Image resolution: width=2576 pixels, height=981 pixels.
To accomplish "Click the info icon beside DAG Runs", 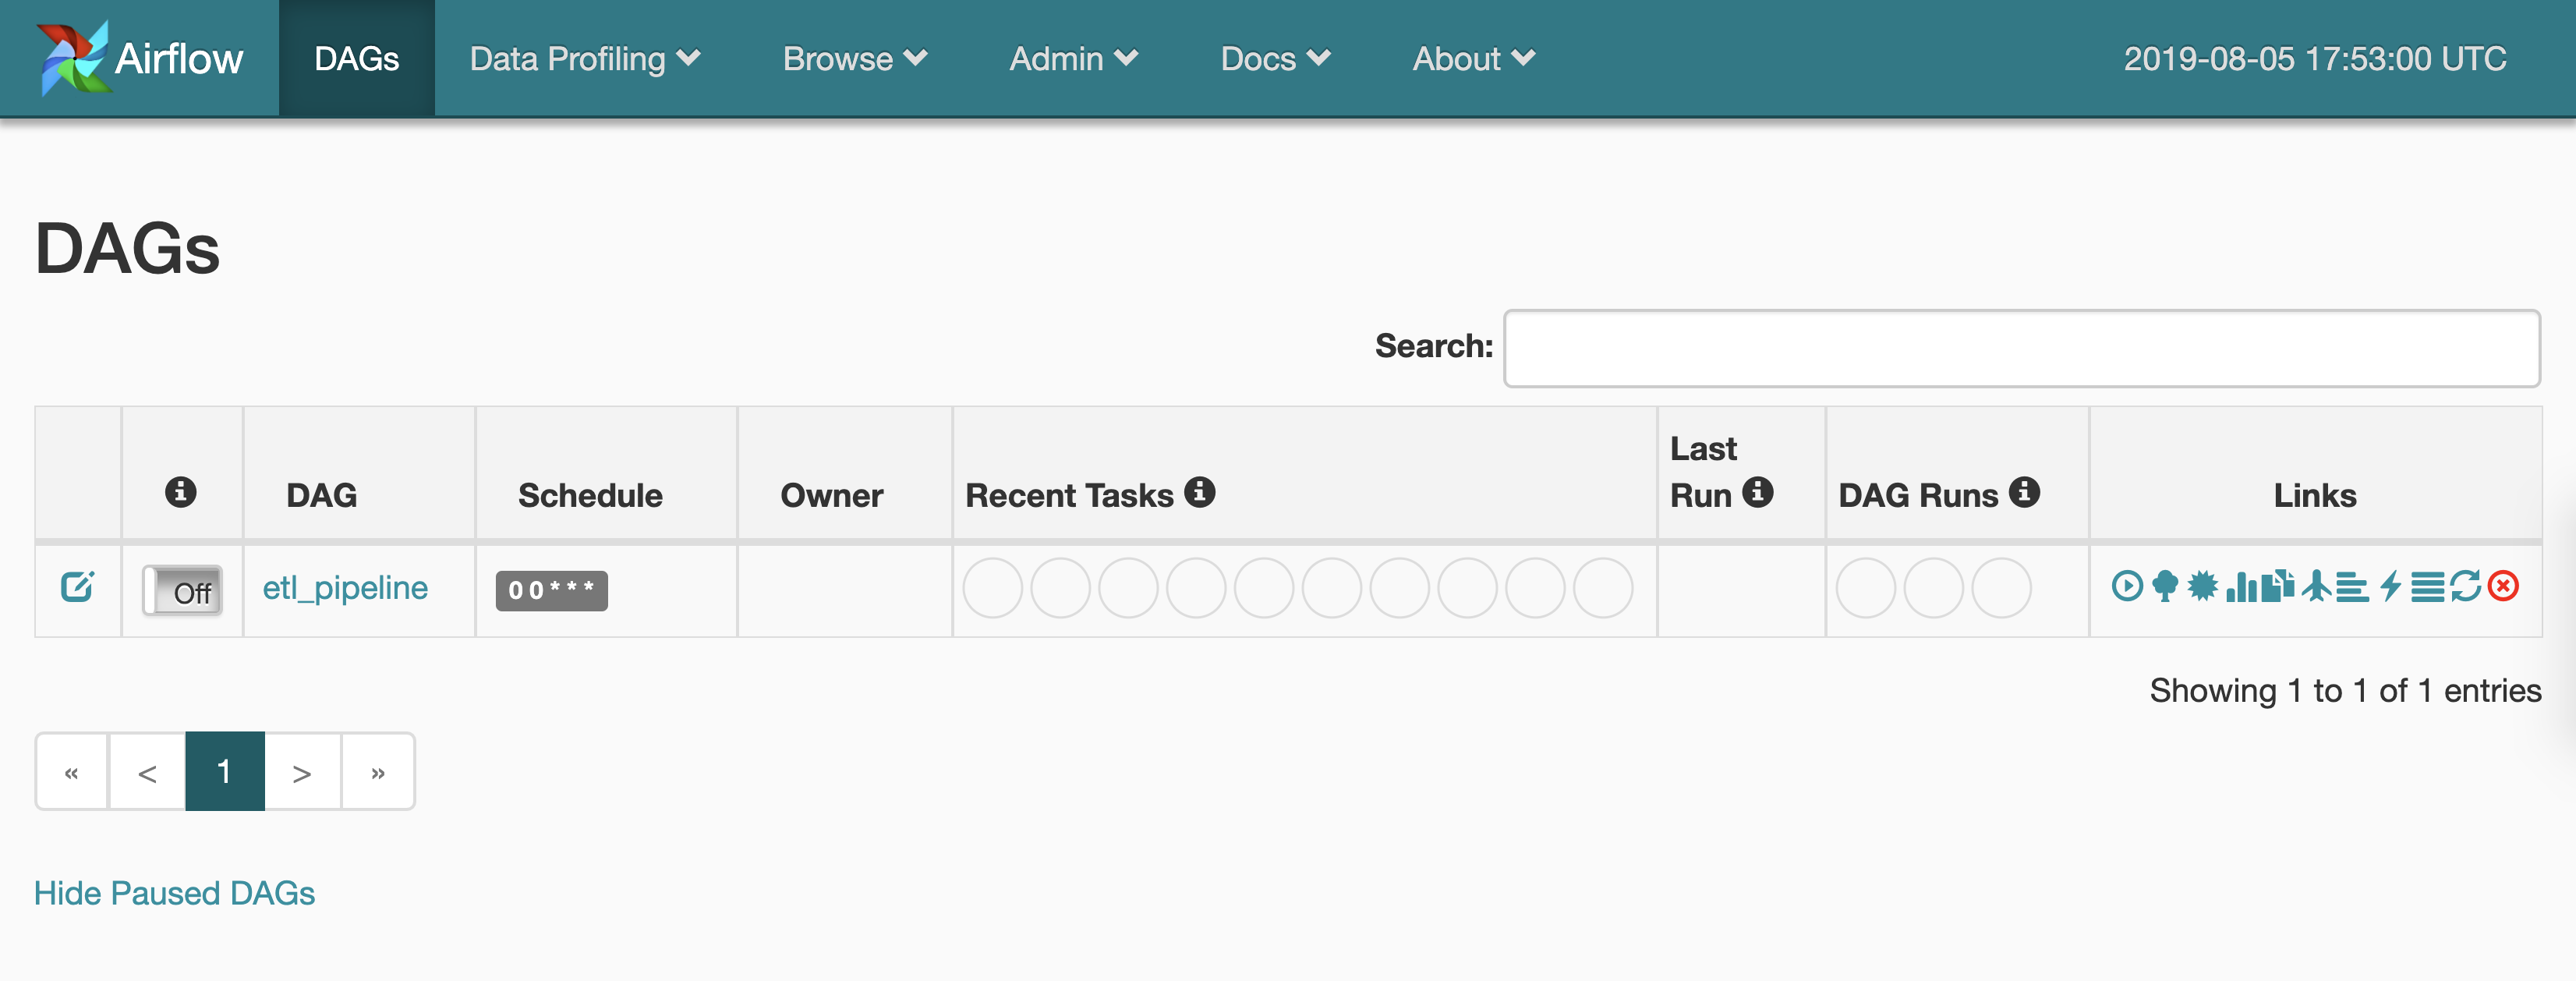I will (2025, 492).
